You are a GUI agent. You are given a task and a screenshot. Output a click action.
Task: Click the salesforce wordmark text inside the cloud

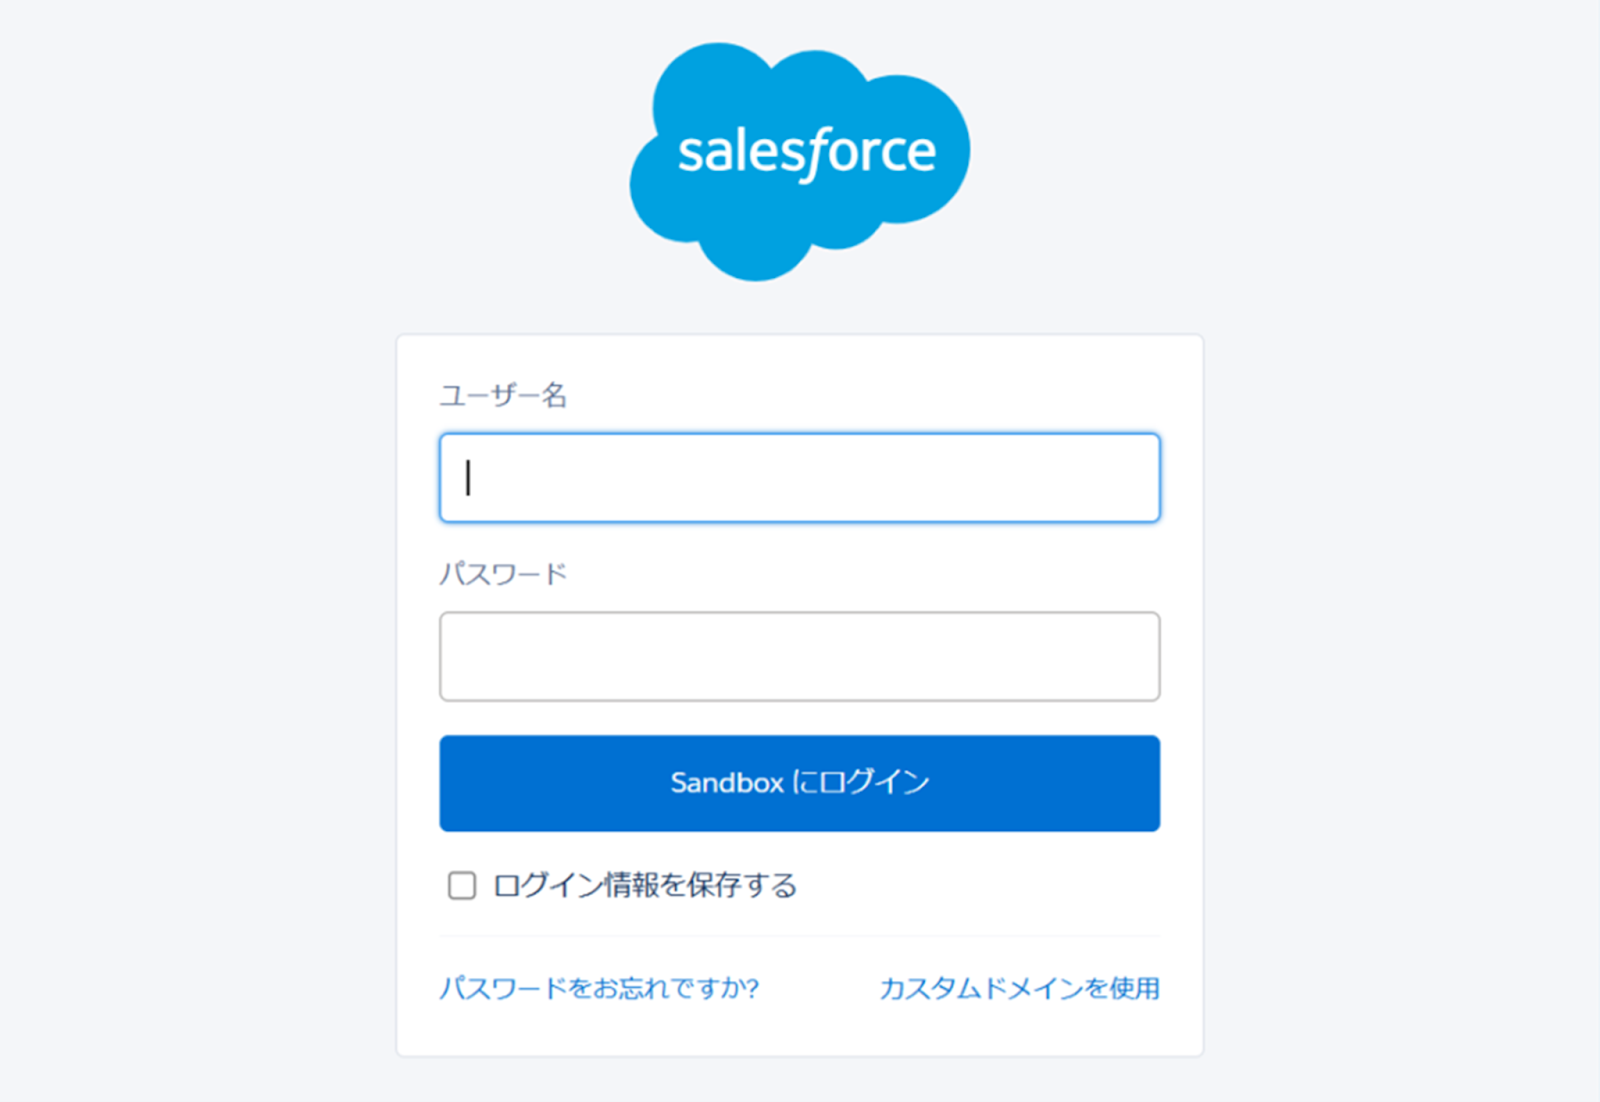(x=806, y=153)
